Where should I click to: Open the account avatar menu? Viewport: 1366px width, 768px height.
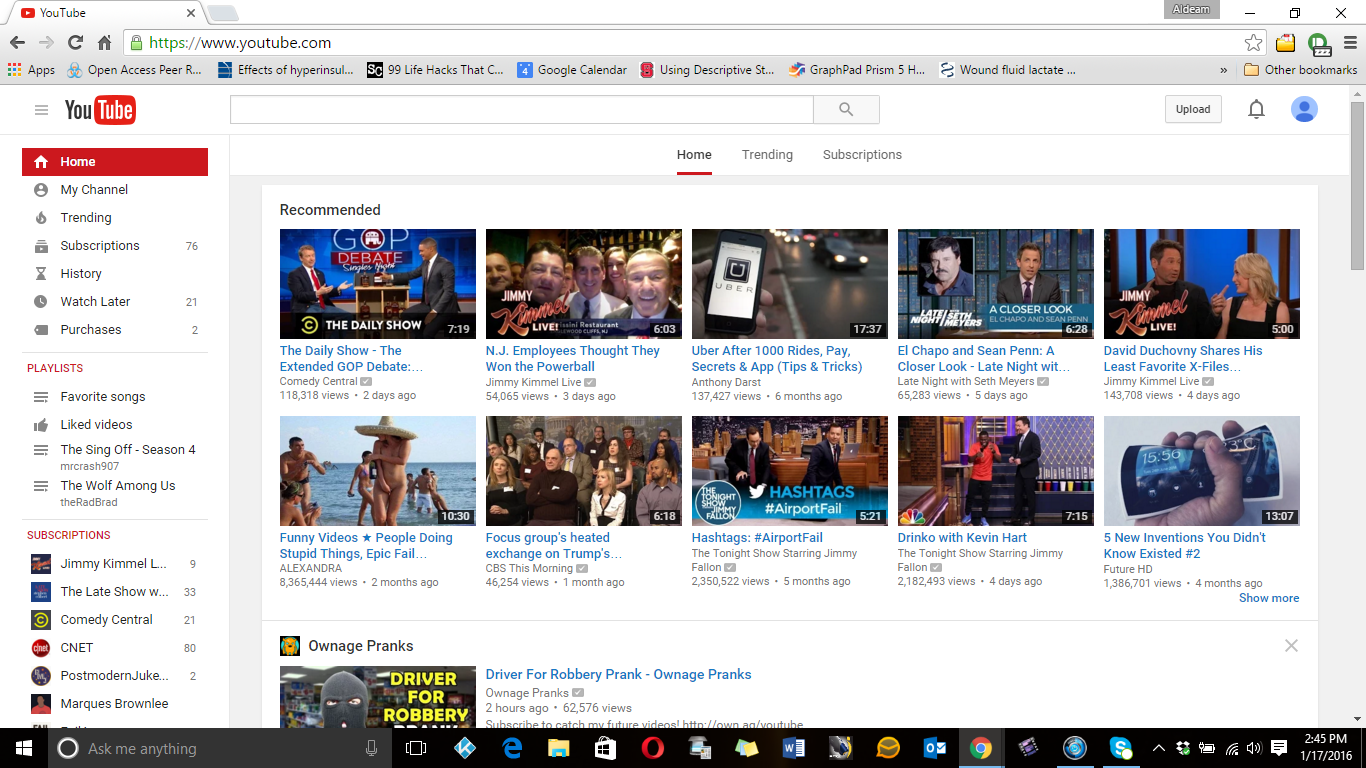click(x=1303, y=110)
